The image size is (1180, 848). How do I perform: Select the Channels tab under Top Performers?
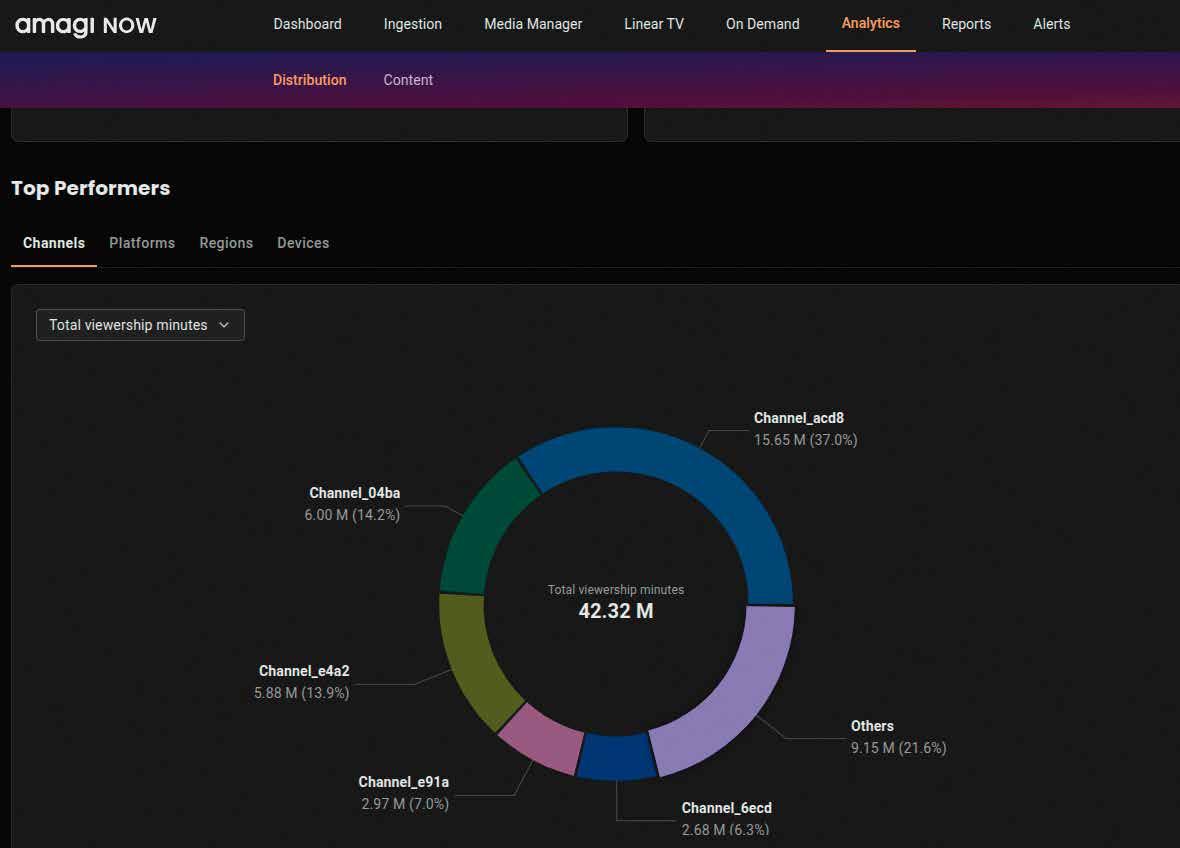[53, 243]
